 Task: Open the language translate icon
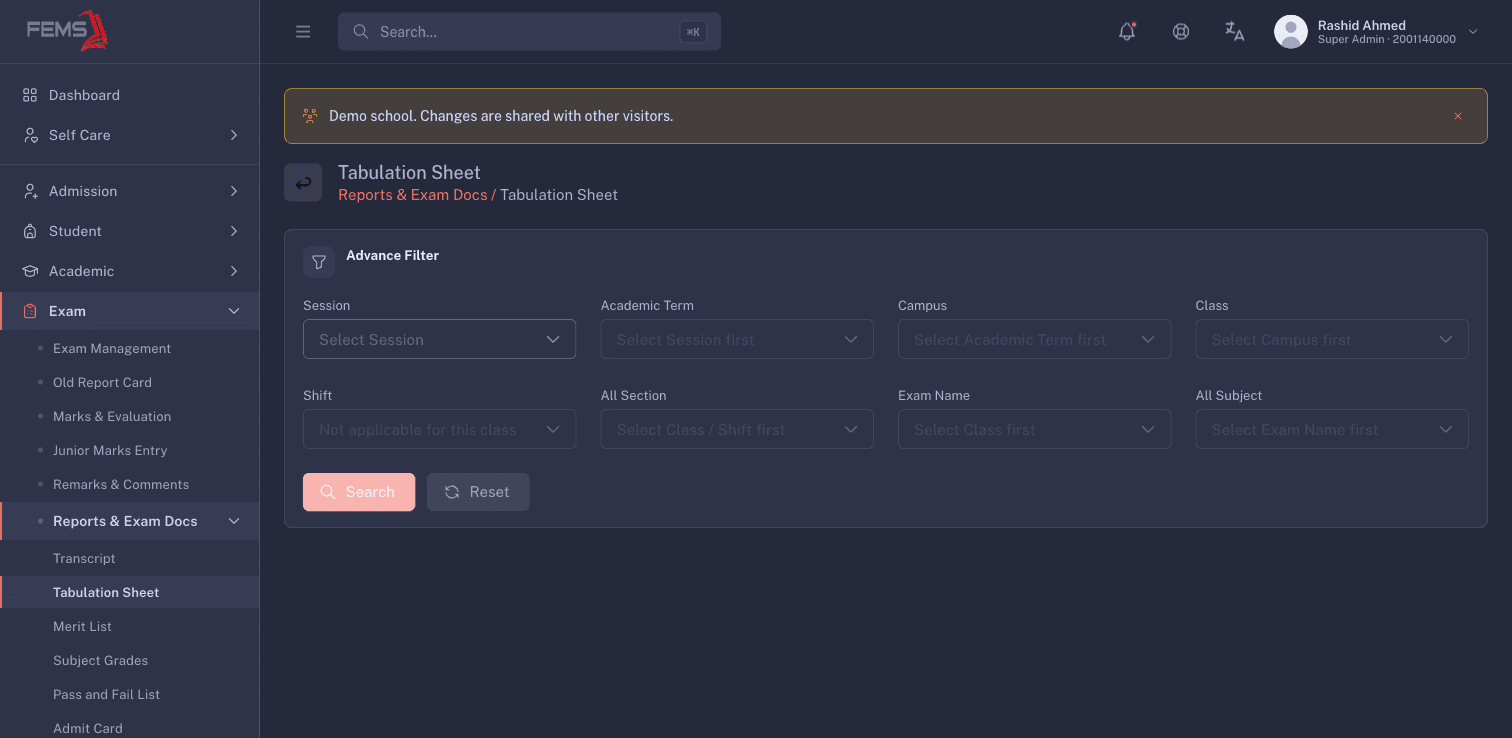click(x=1235, y=31)
